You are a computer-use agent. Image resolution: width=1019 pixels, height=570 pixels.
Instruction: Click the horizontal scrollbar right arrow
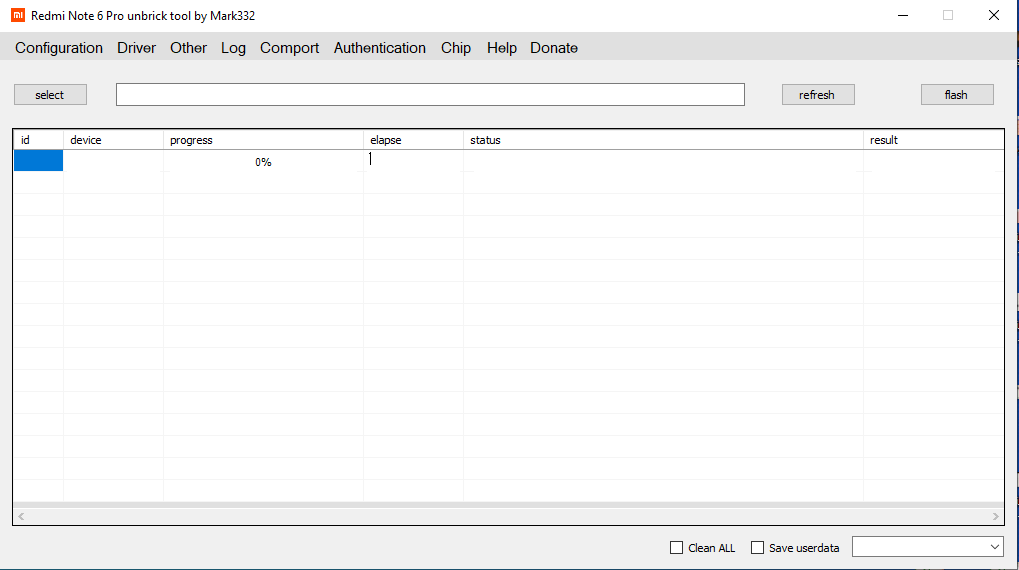(x=996, y=517)
